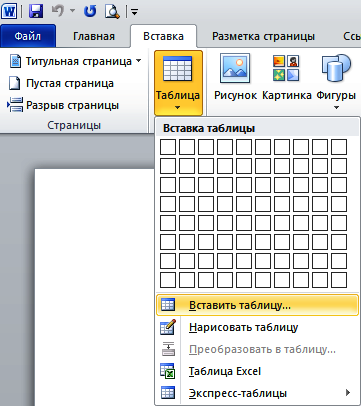This screenshot has height=406, width=361.
Task: Select the Вставка tab
Action: 163,36
